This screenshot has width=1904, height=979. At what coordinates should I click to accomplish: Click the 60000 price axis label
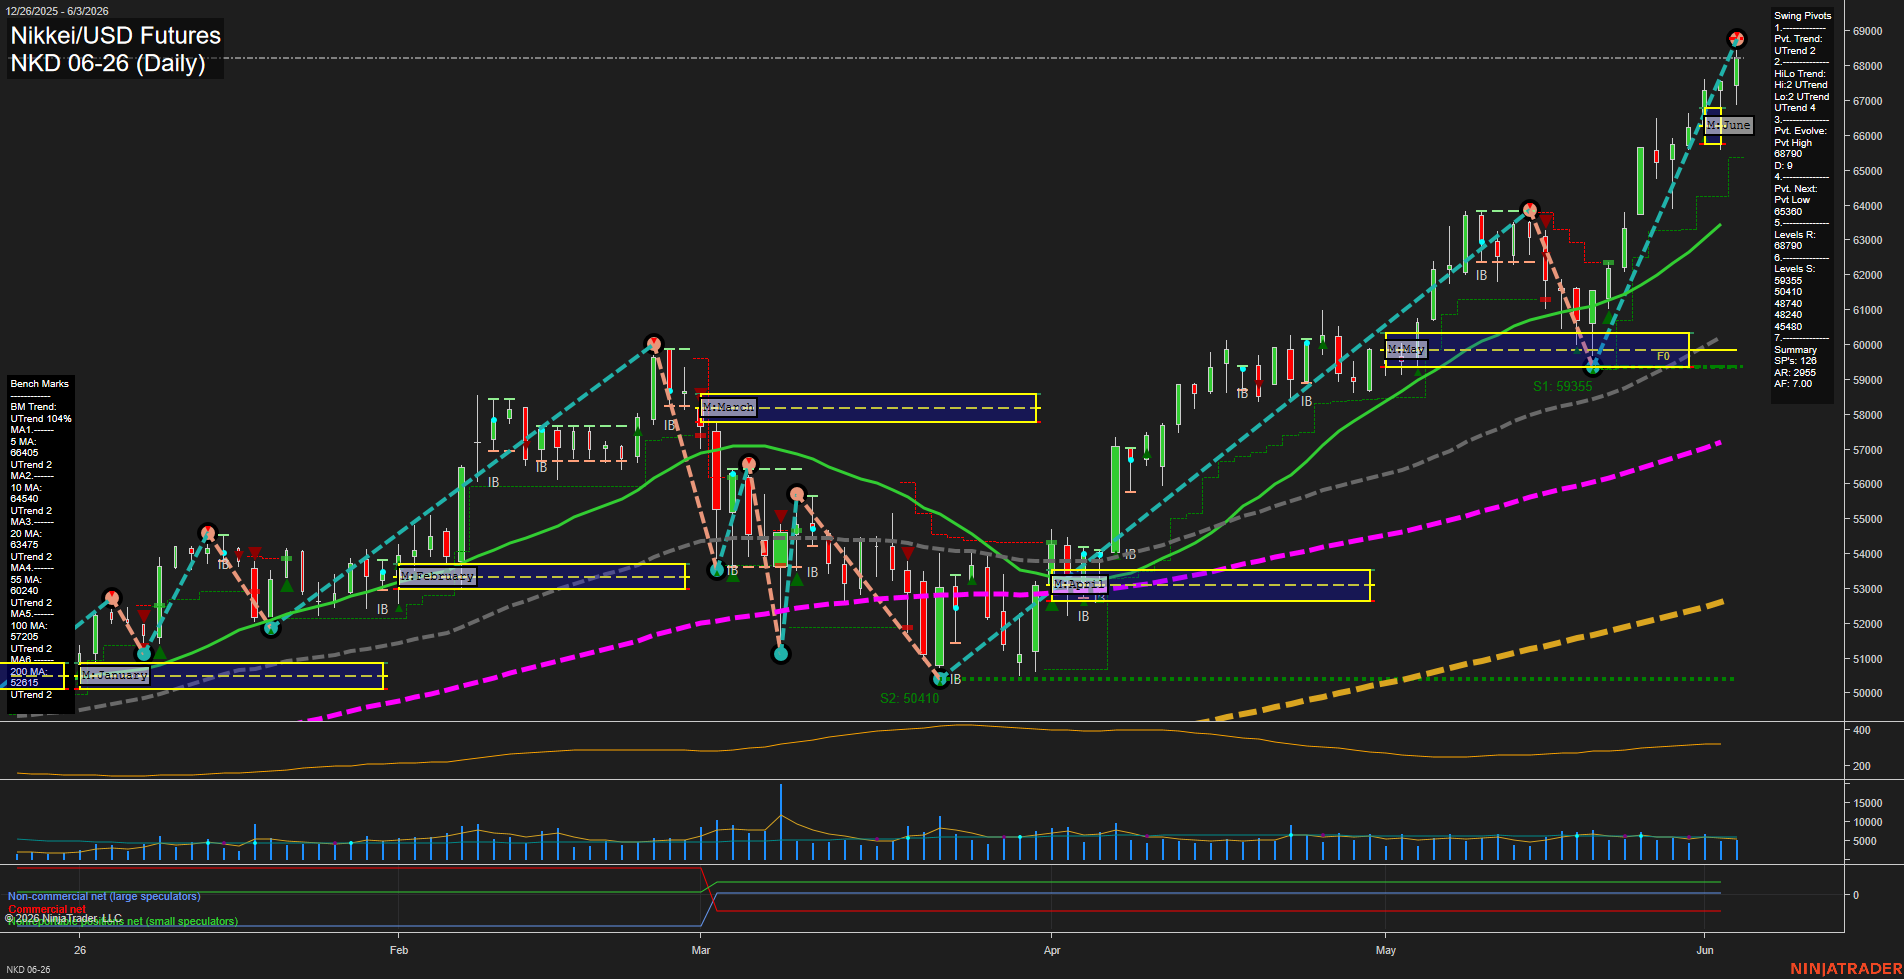(1867, 346)
